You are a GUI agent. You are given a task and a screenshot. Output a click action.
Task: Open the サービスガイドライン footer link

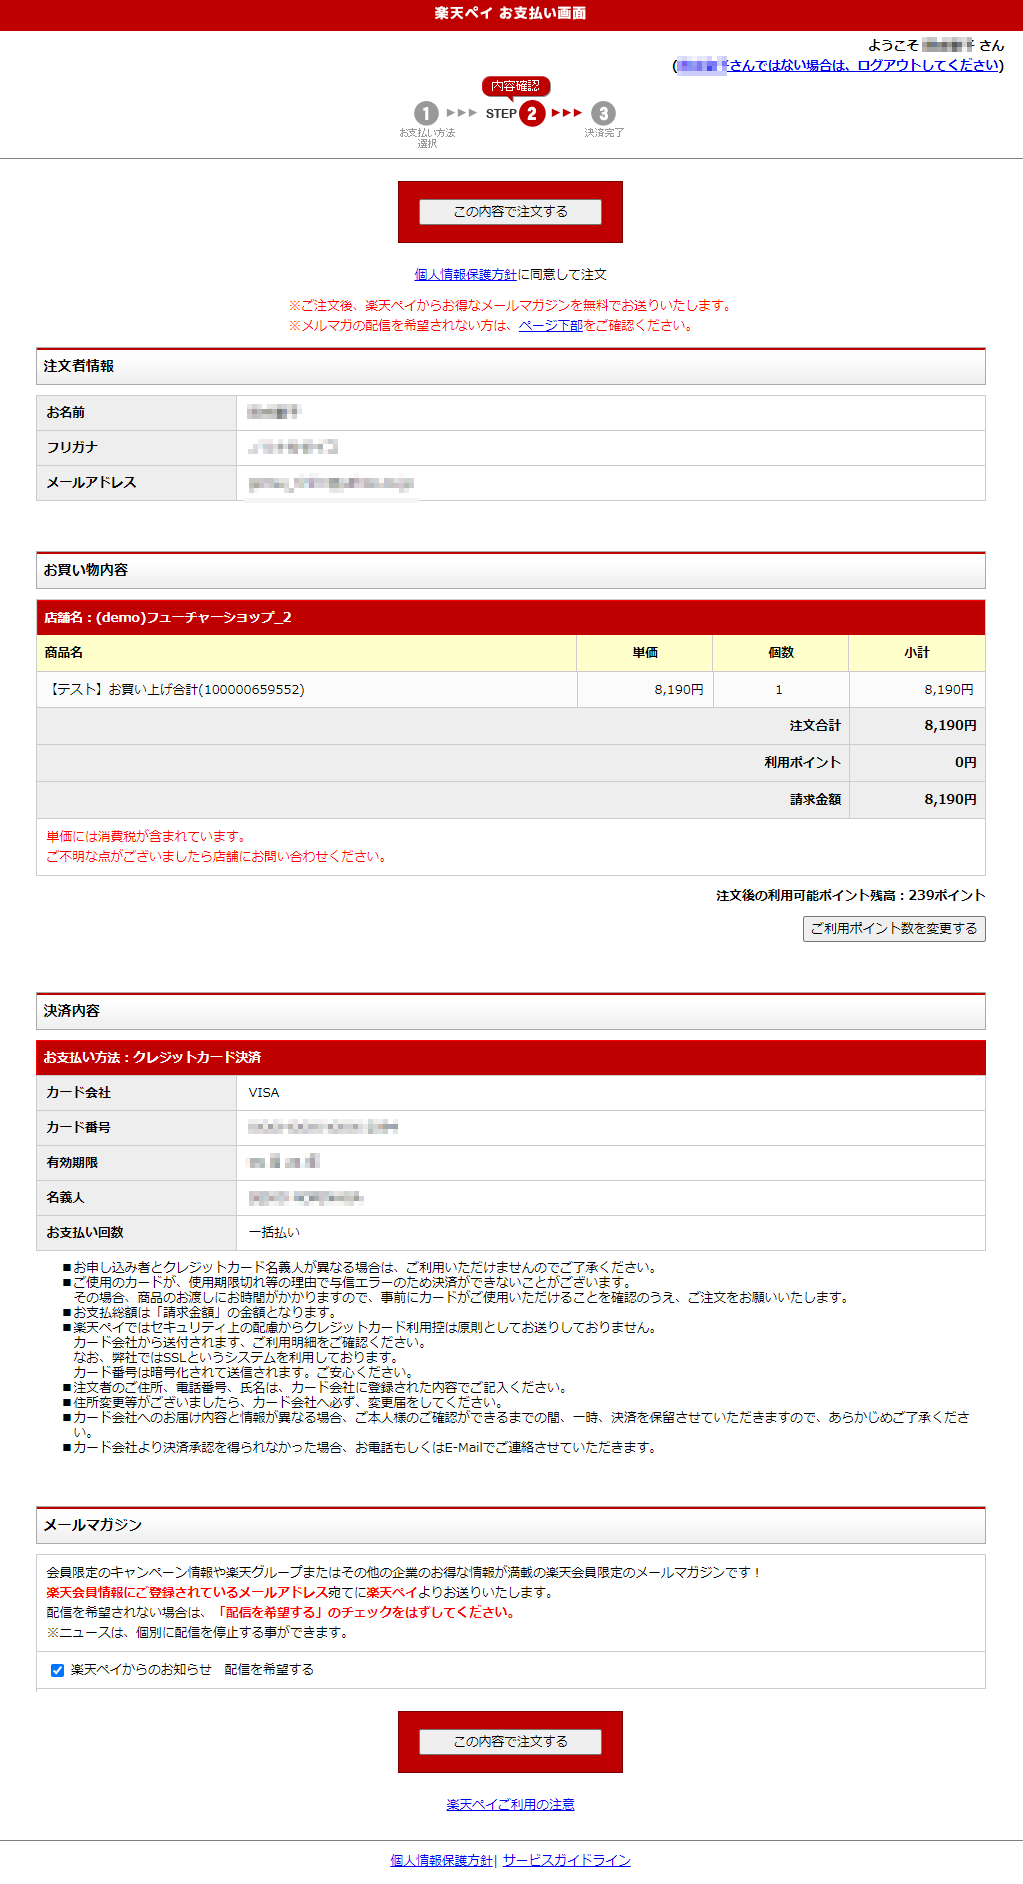(x=566, y=1860)
